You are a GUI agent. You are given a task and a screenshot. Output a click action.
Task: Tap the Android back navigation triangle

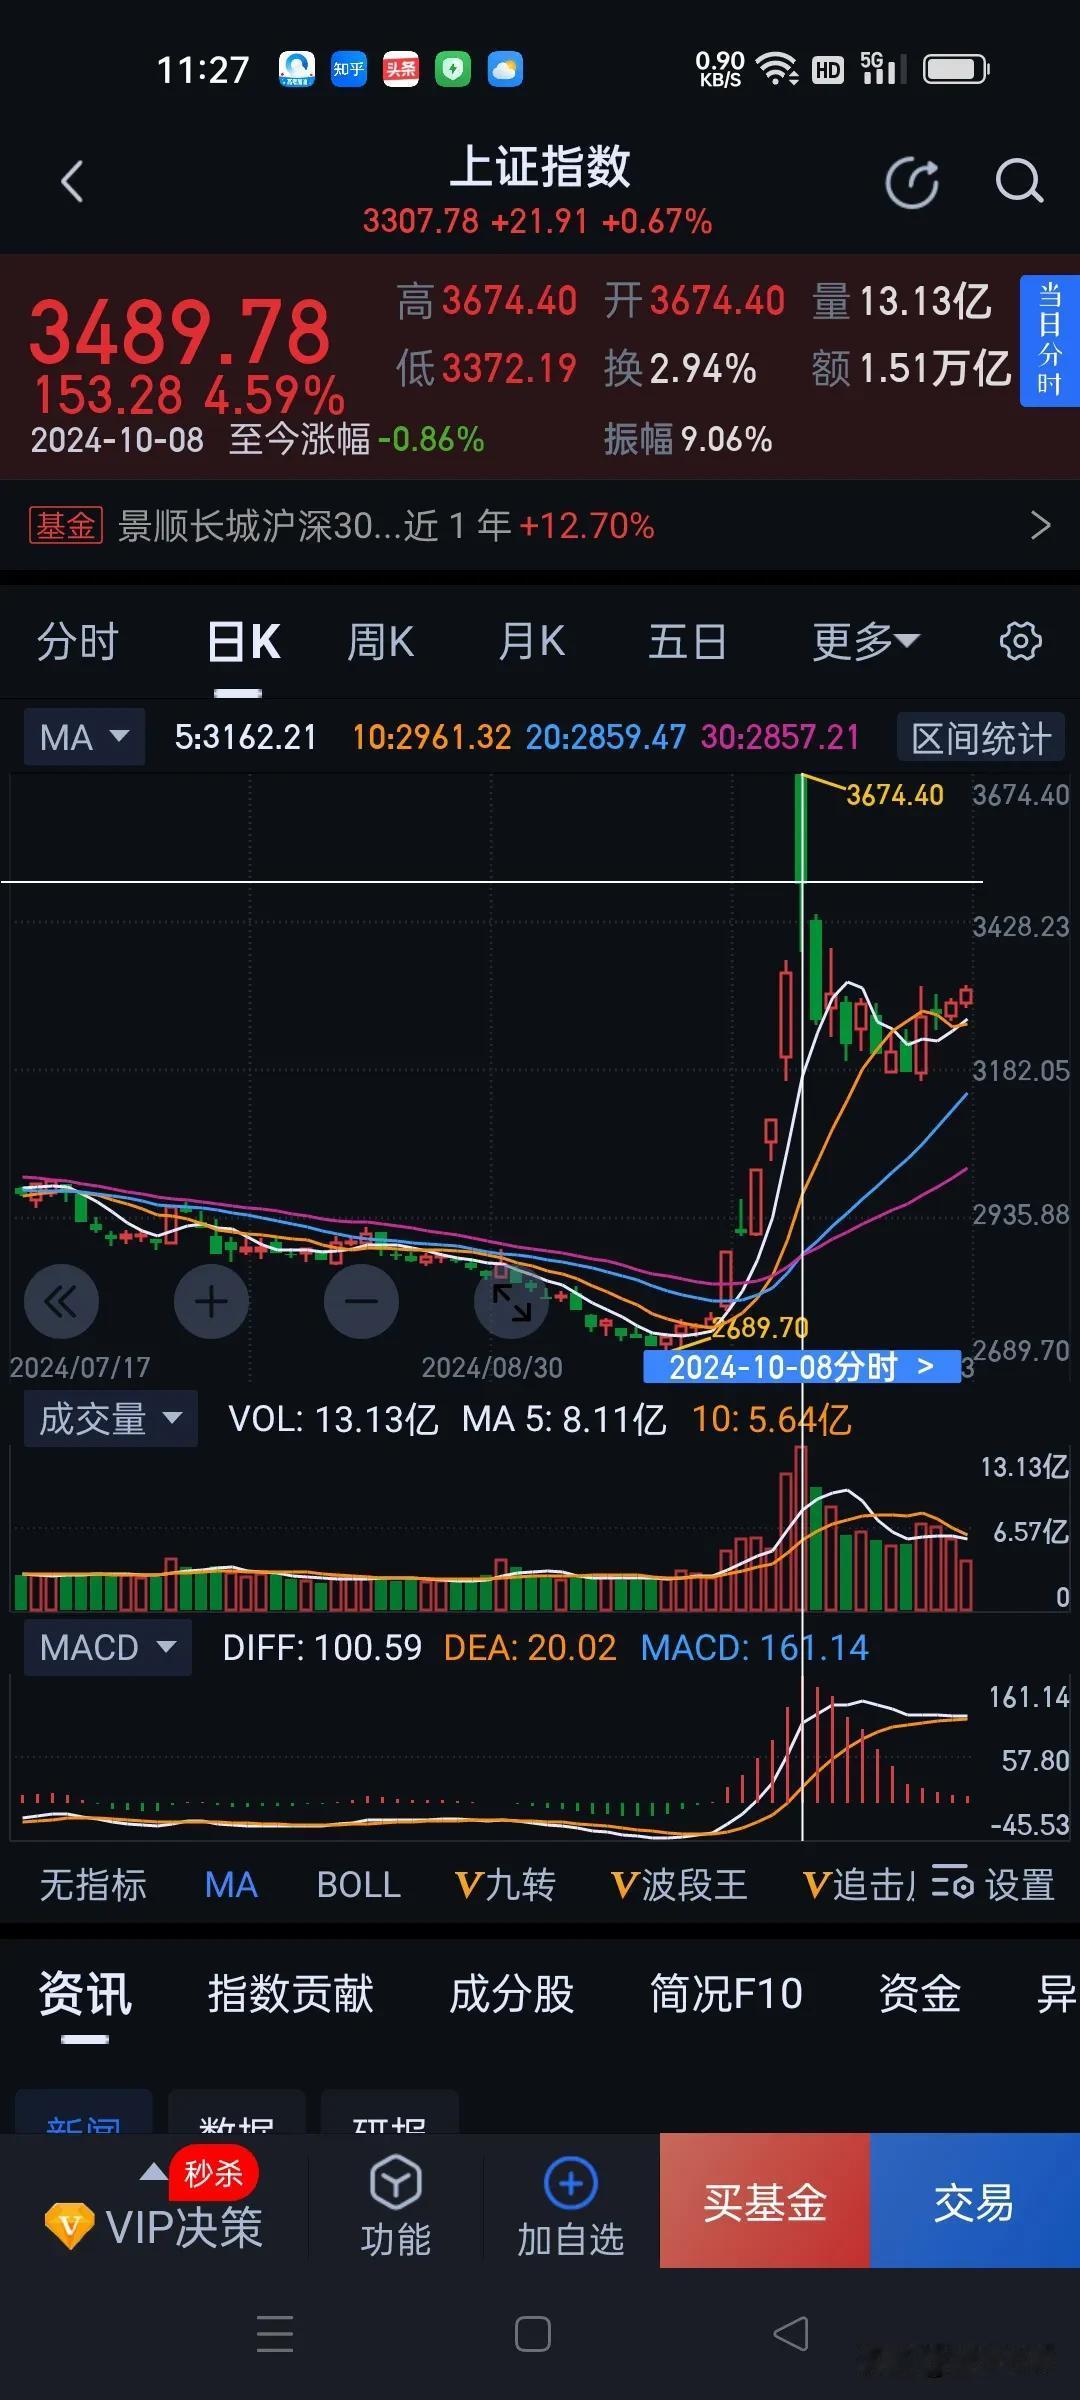[x=791, y=2334]
